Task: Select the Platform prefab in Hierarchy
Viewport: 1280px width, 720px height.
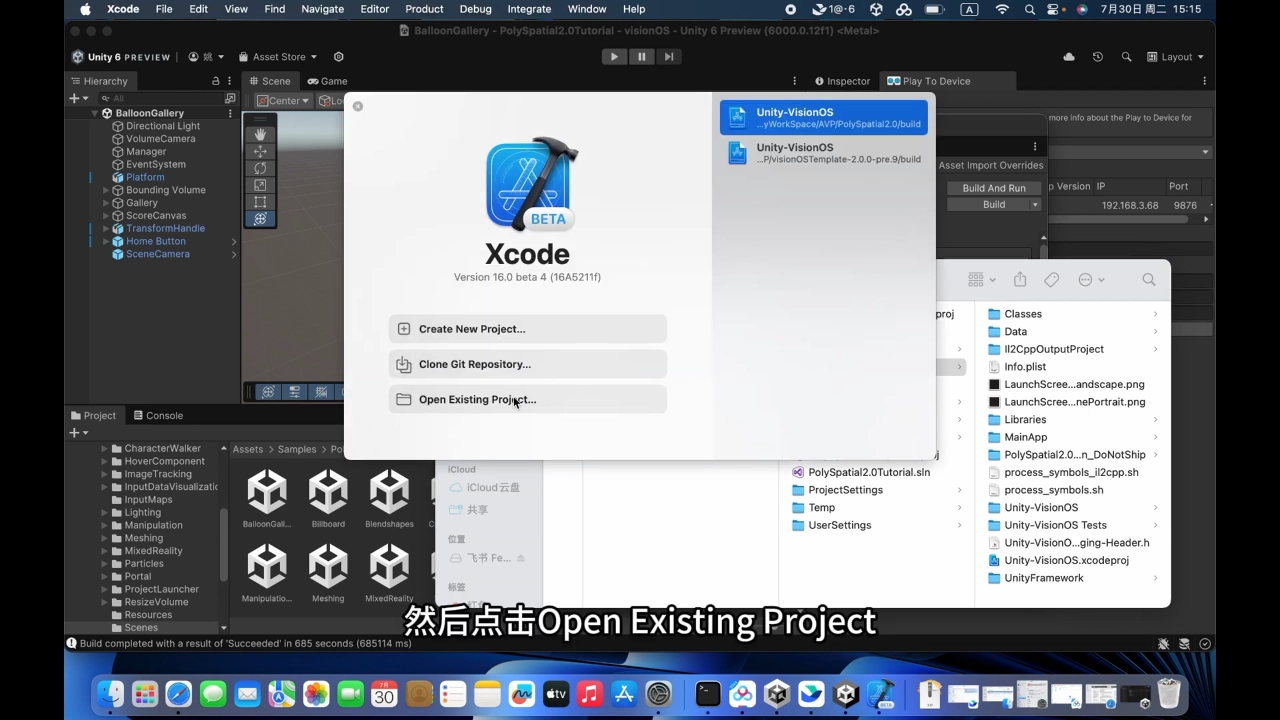Action: point(145,177)
